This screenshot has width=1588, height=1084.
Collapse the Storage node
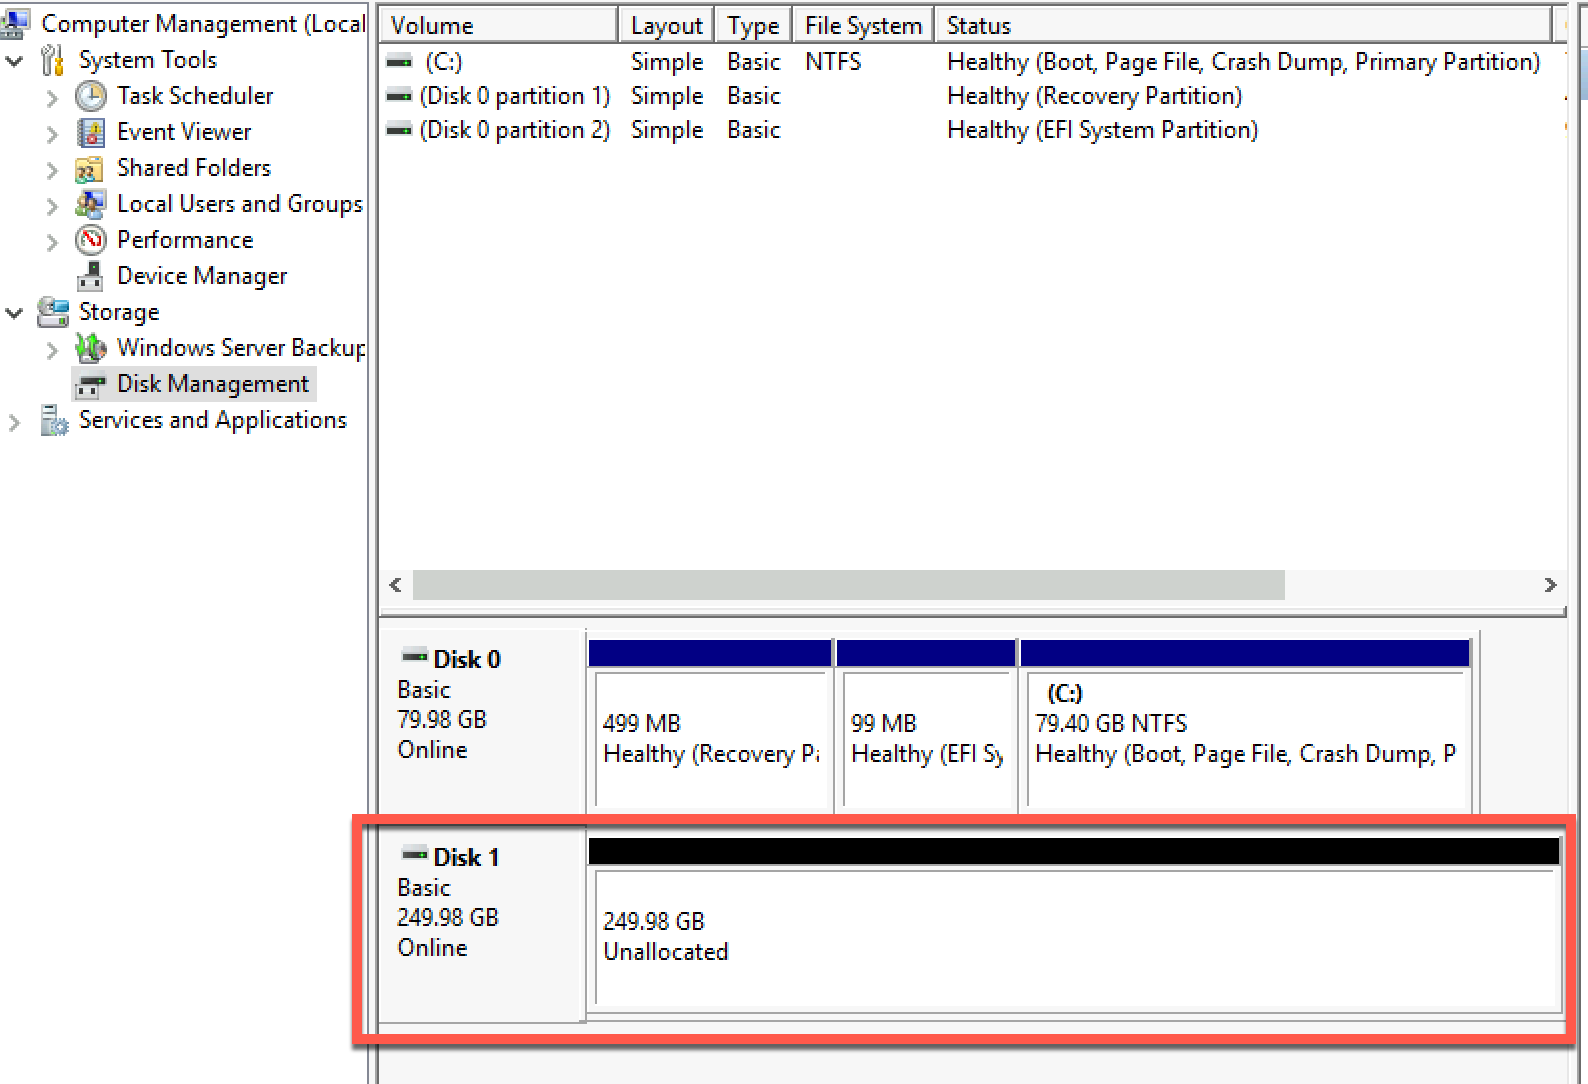(15, 313)
